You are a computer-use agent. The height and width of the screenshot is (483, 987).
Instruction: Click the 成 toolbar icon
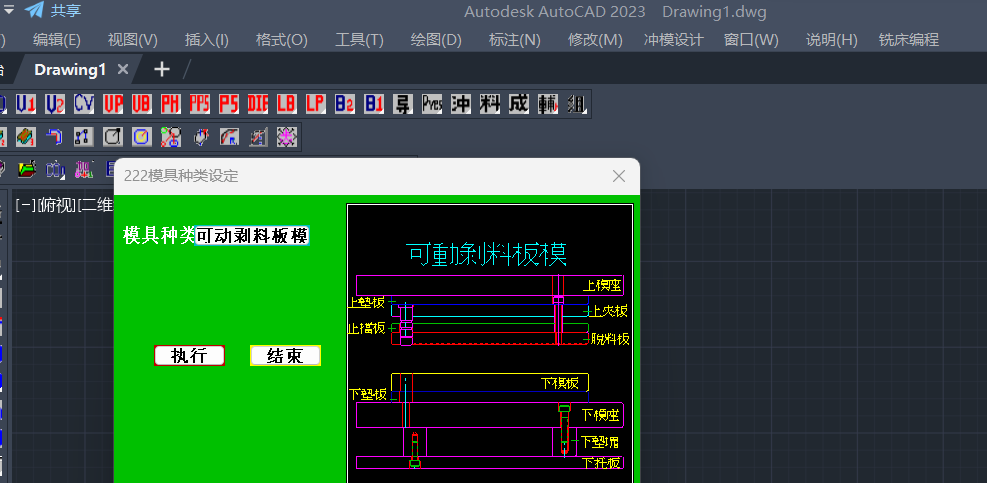click(519, 103)
